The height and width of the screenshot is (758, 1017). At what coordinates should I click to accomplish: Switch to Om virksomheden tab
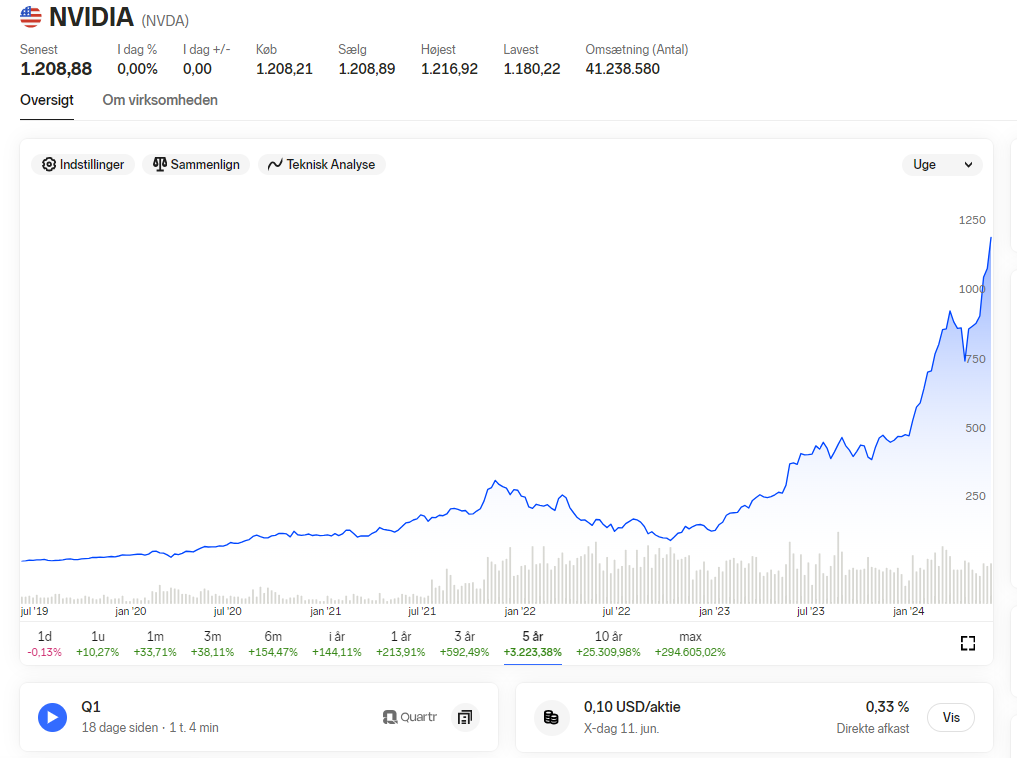tap(160, 100)
